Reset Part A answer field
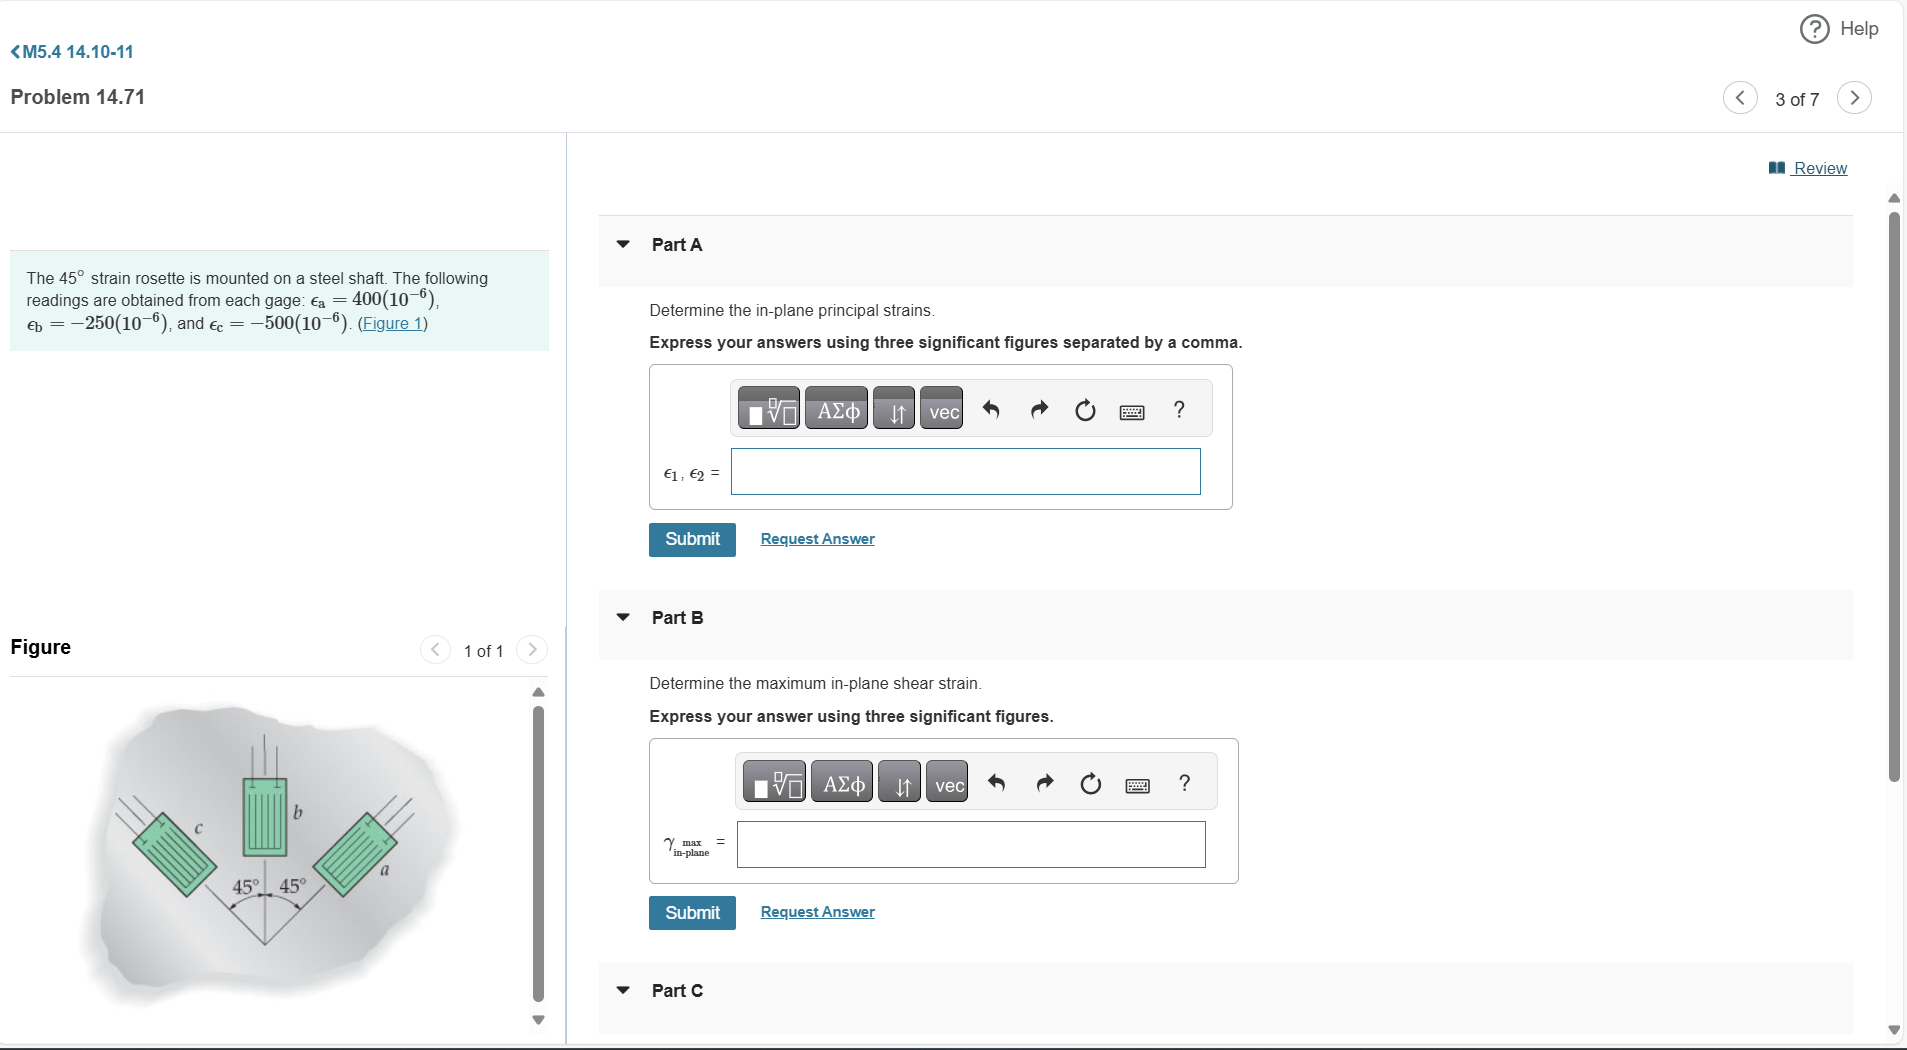The width and height of the screenshot is (1907, 1050). (x=1085, y=410)
